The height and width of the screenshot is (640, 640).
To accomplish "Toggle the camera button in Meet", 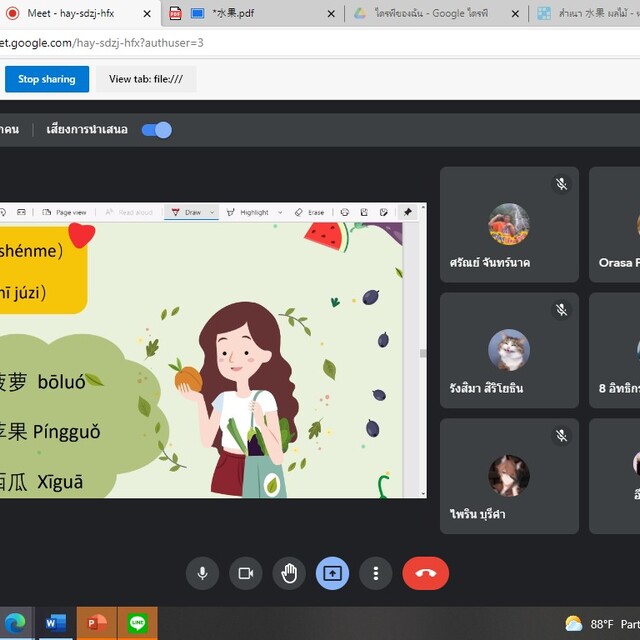I will (x=245, y=573).
